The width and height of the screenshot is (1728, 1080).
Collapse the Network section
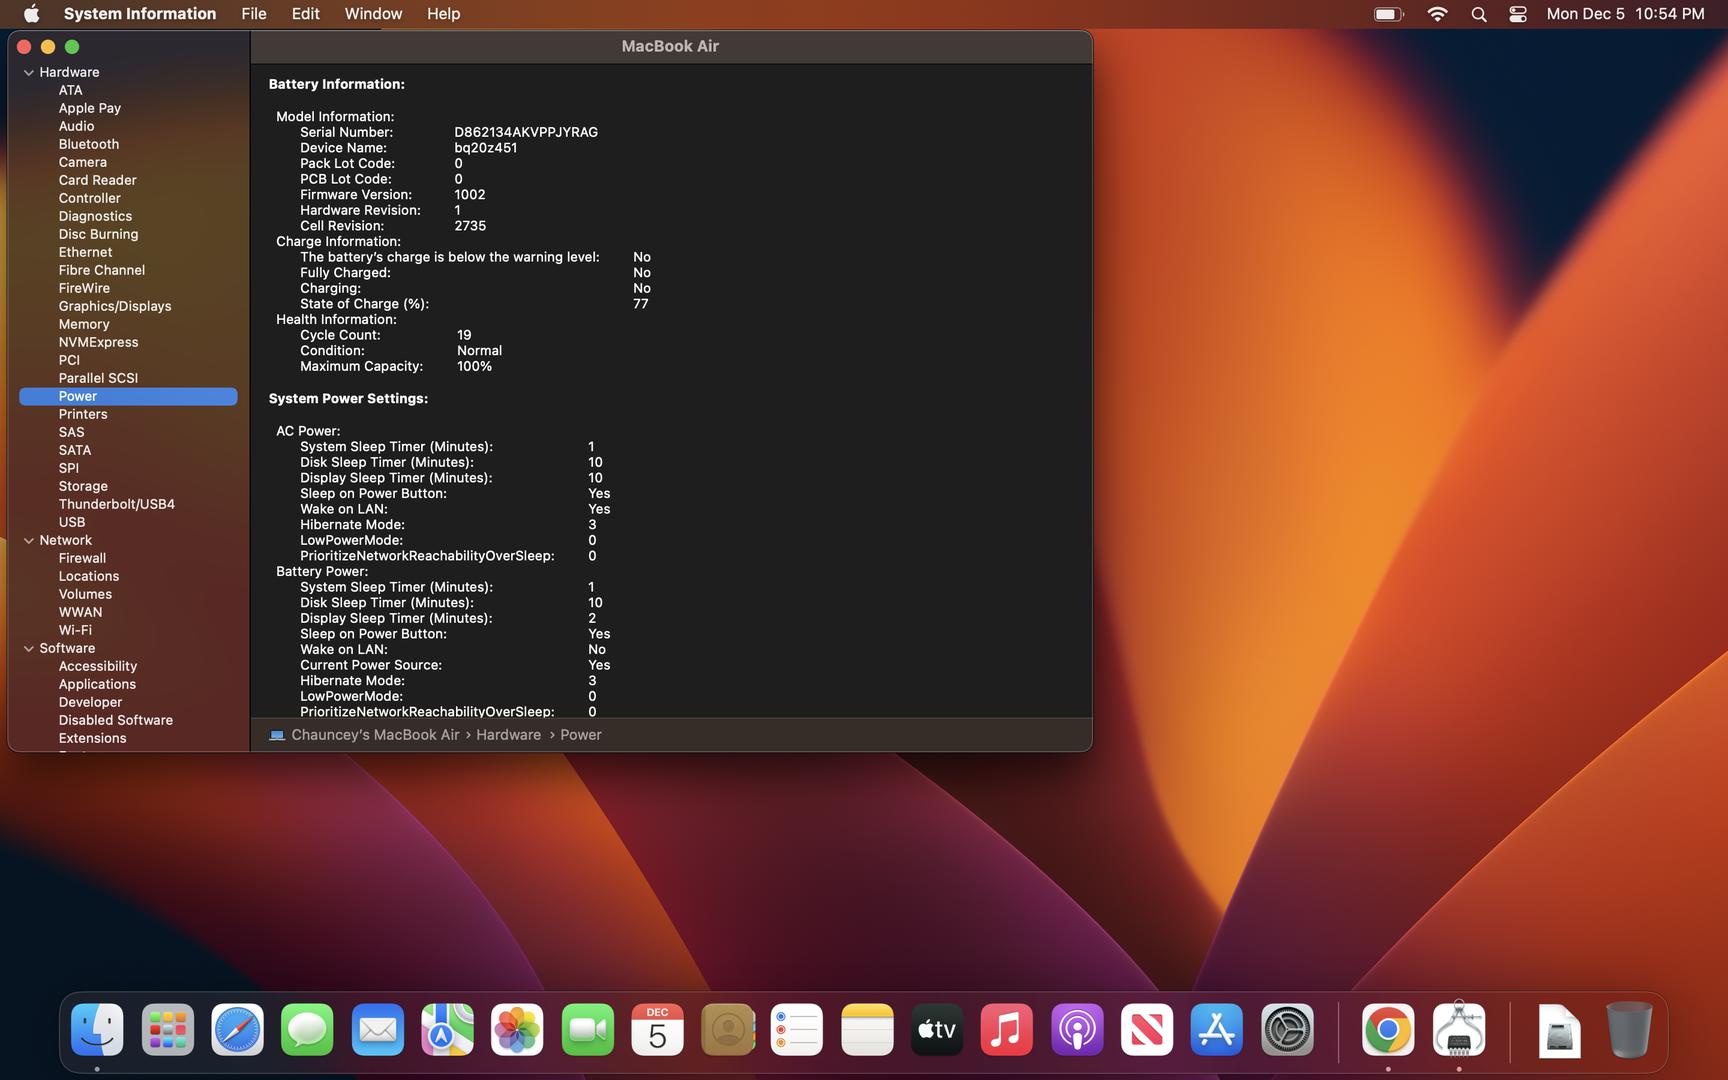point(29,540)
